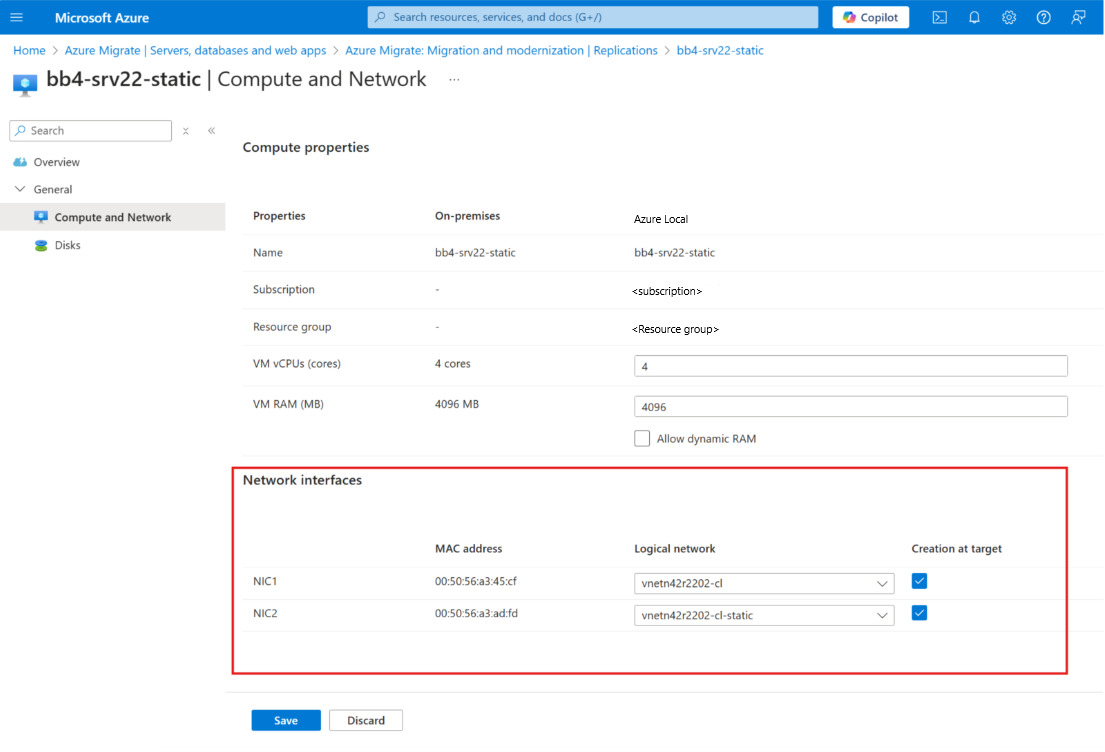Screen dimensions: 1105x752
Task: Click the VM vCPUs input showing 4
Action: (851, 366)
